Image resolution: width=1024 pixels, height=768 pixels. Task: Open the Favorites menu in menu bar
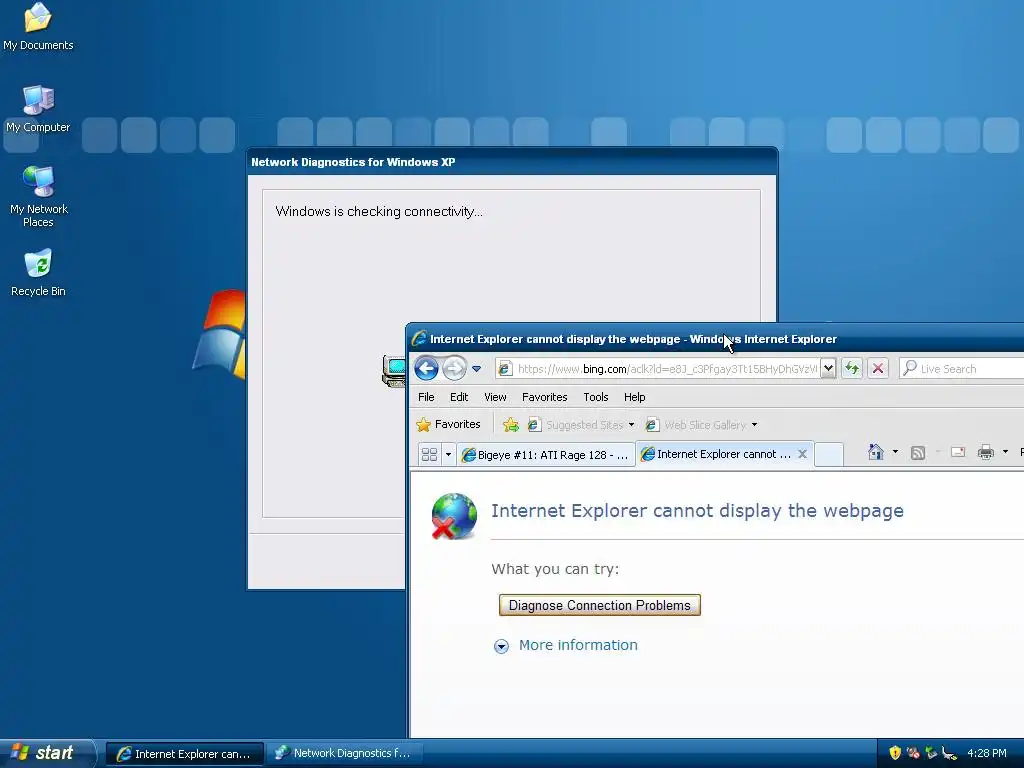coord(545,397)
